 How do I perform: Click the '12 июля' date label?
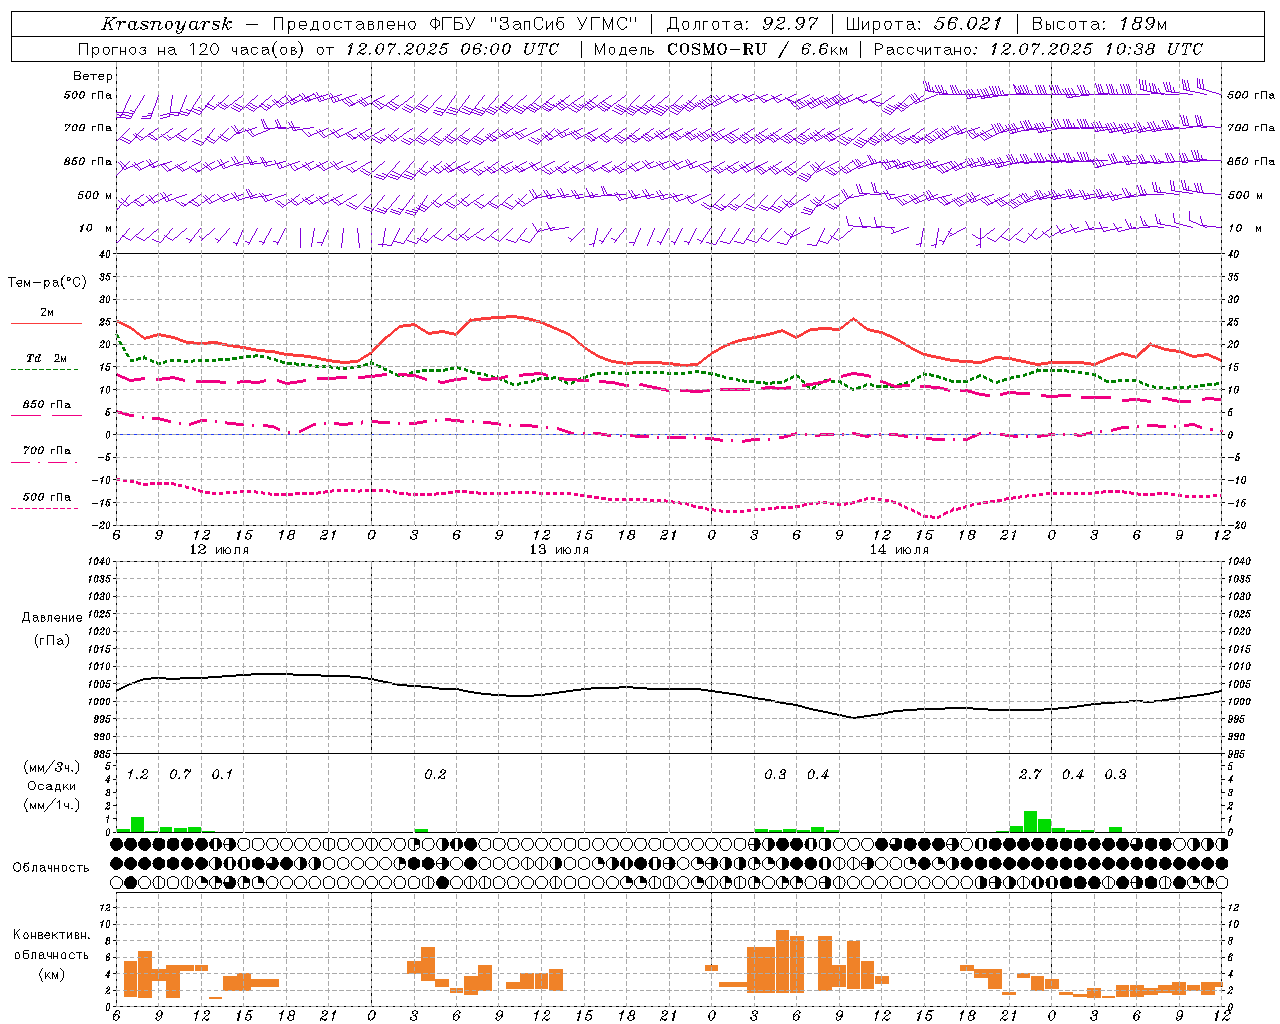pyautogui.click(x=220, y=550)
